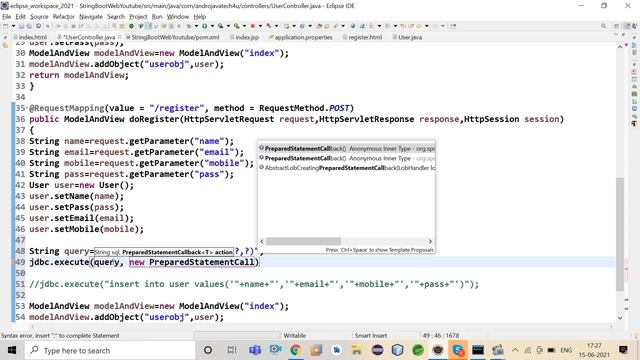
Task: Select second PreparedStatementCallback Anonymous Inner Type proposal
Action: coord(347,158)
